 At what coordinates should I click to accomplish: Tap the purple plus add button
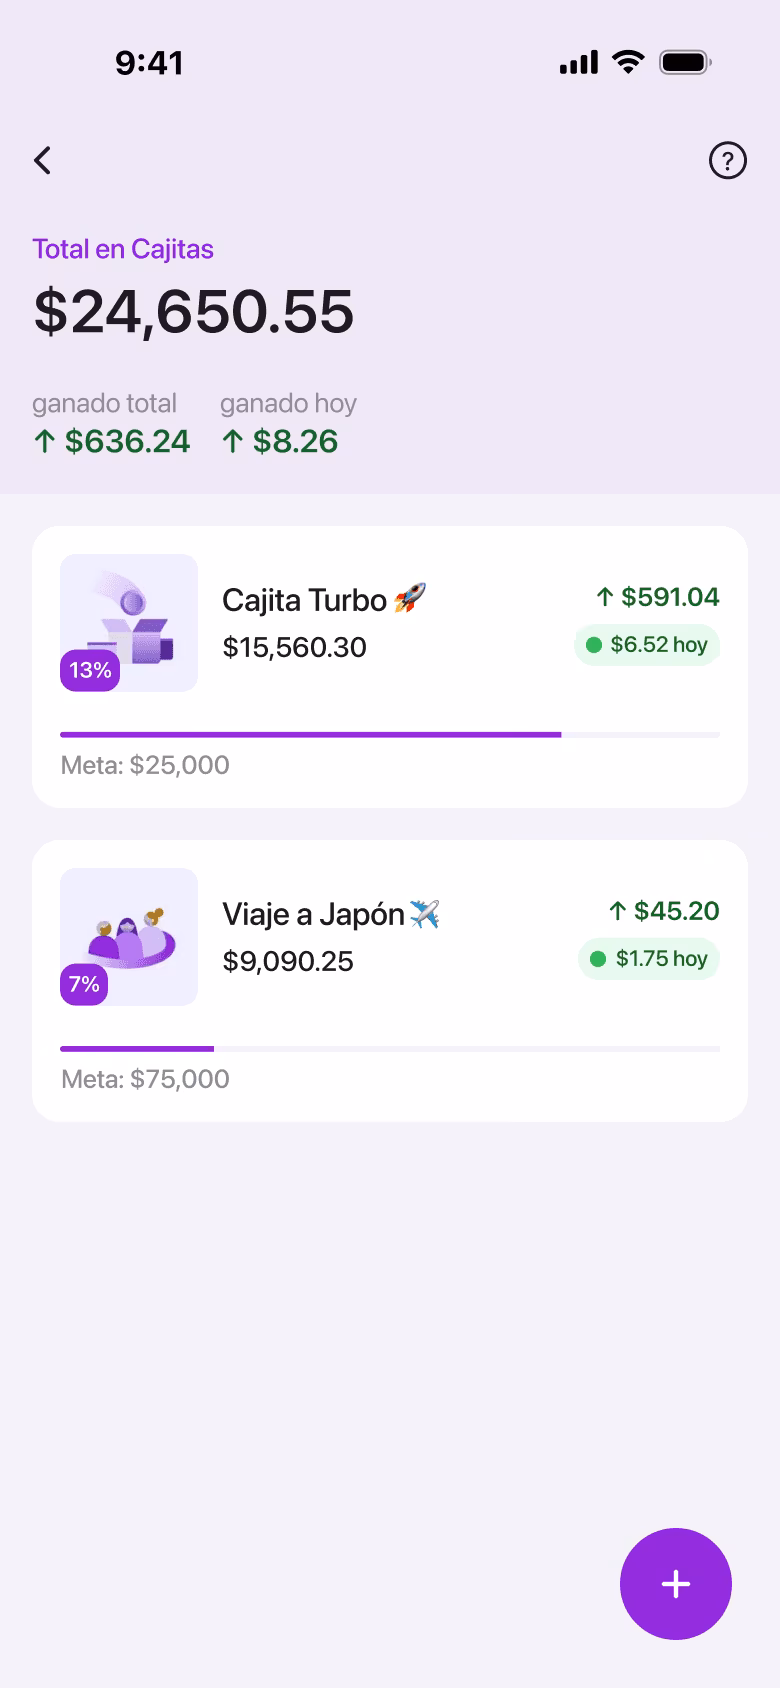[x=676, y=1584]
